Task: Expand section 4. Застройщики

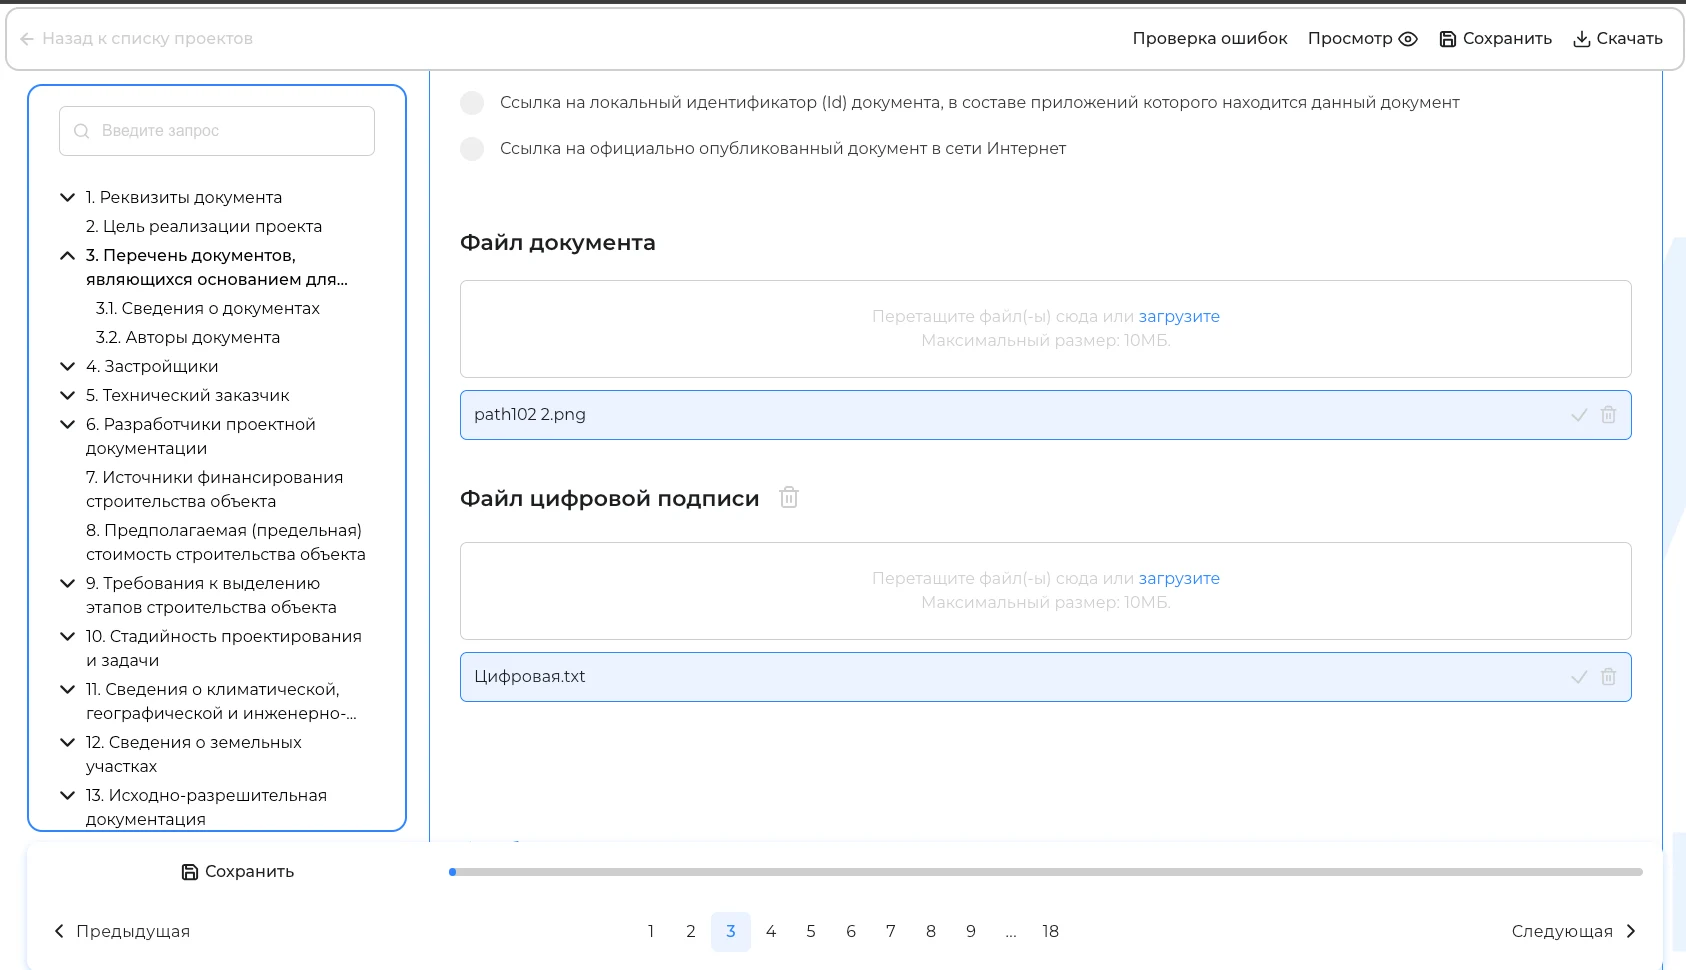Action: click(x=67, y=367)
